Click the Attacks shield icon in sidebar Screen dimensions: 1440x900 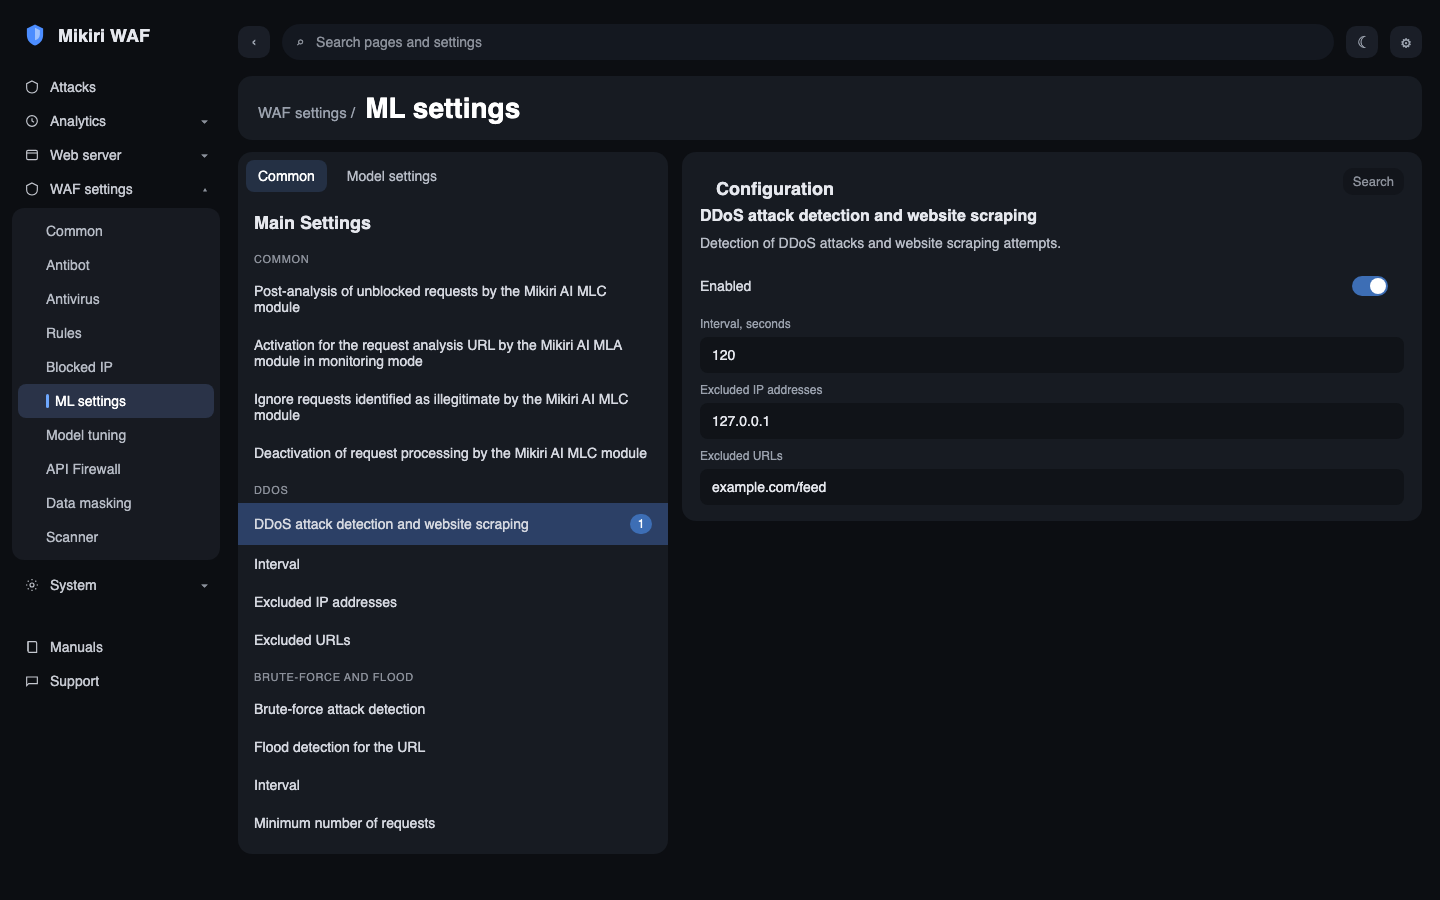[x=32, y=87]
